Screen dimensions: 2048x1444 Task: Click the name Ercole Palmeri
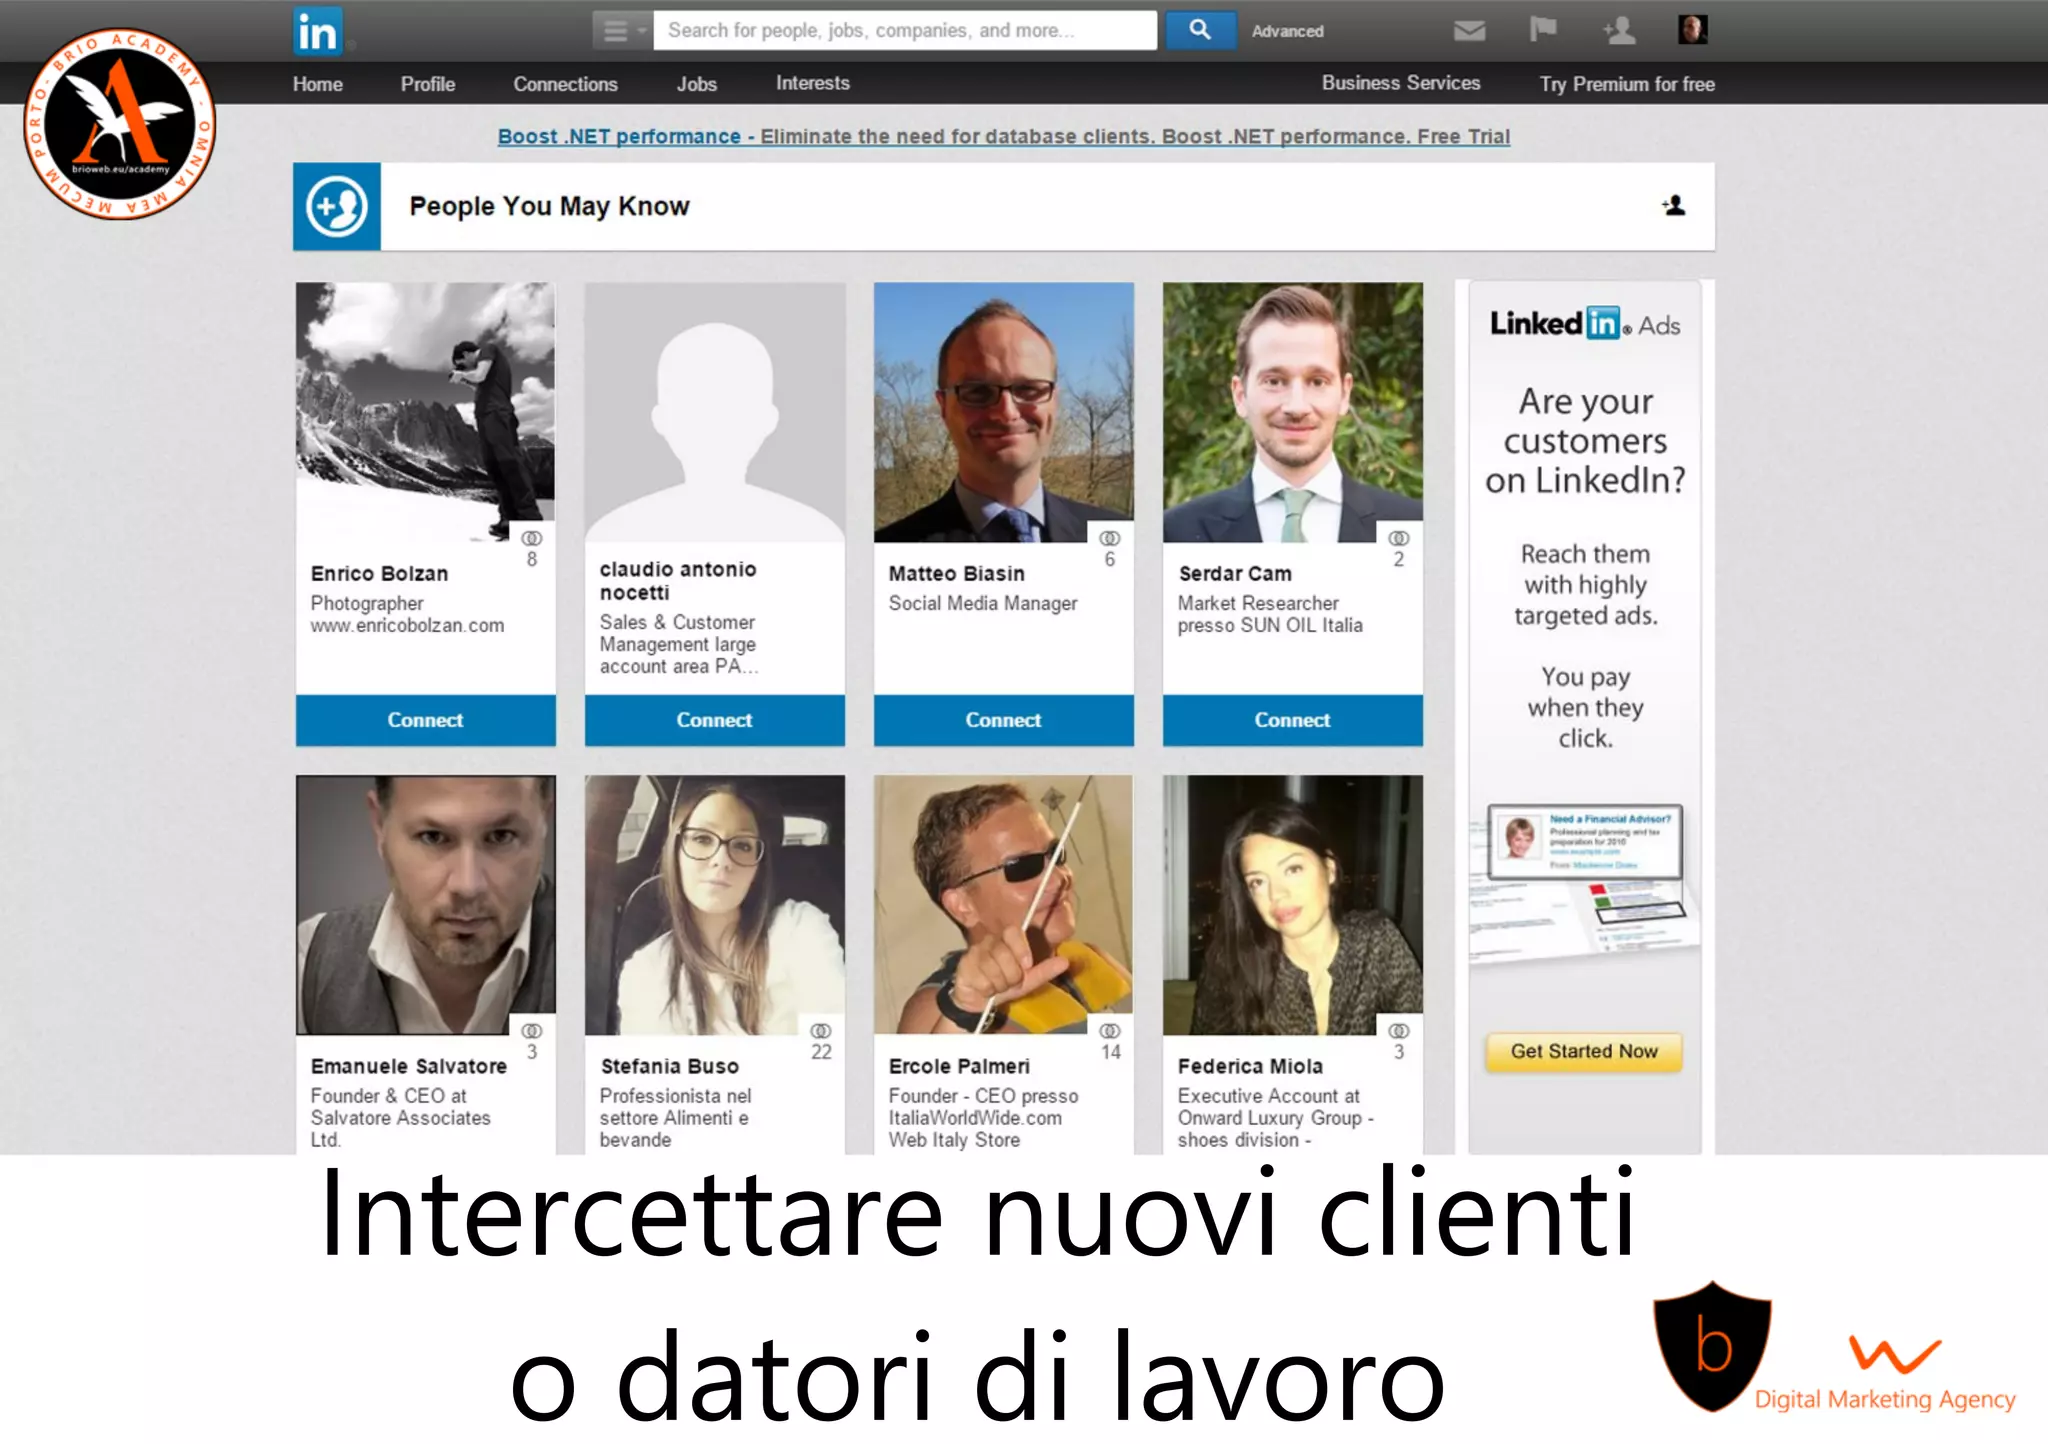tap(959, 1066)
